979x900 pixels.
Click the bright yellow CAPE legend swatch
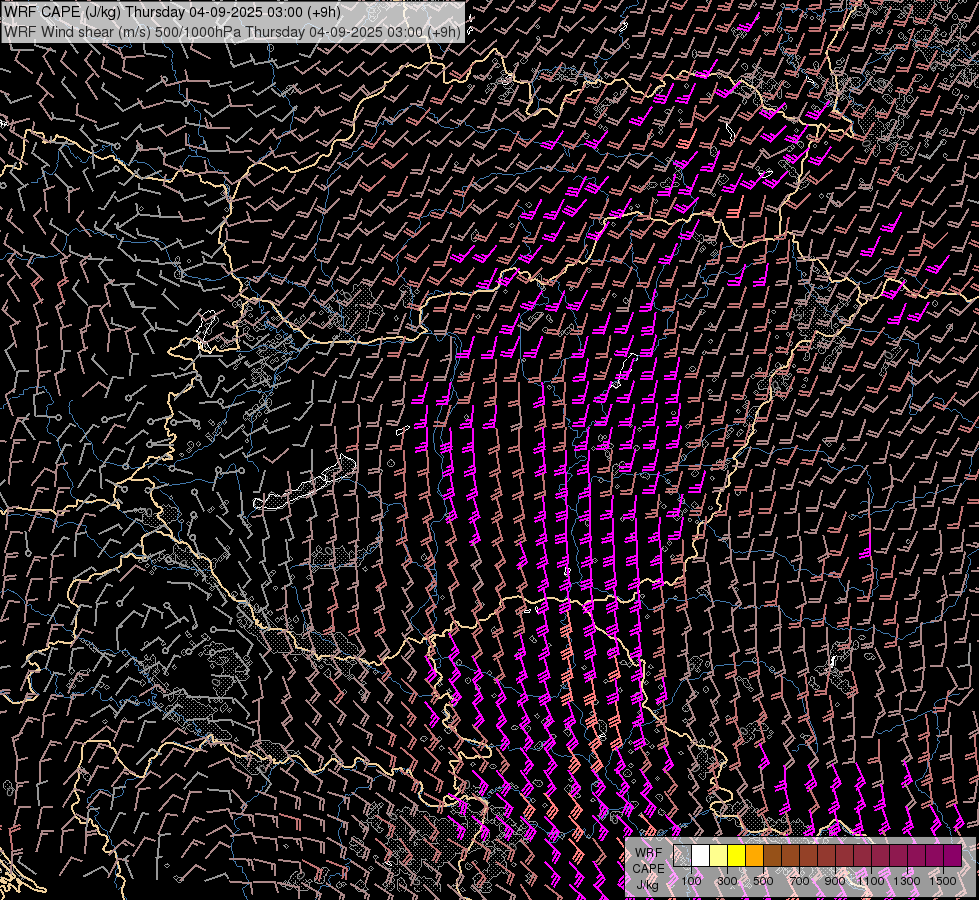[x=737, y=855]
